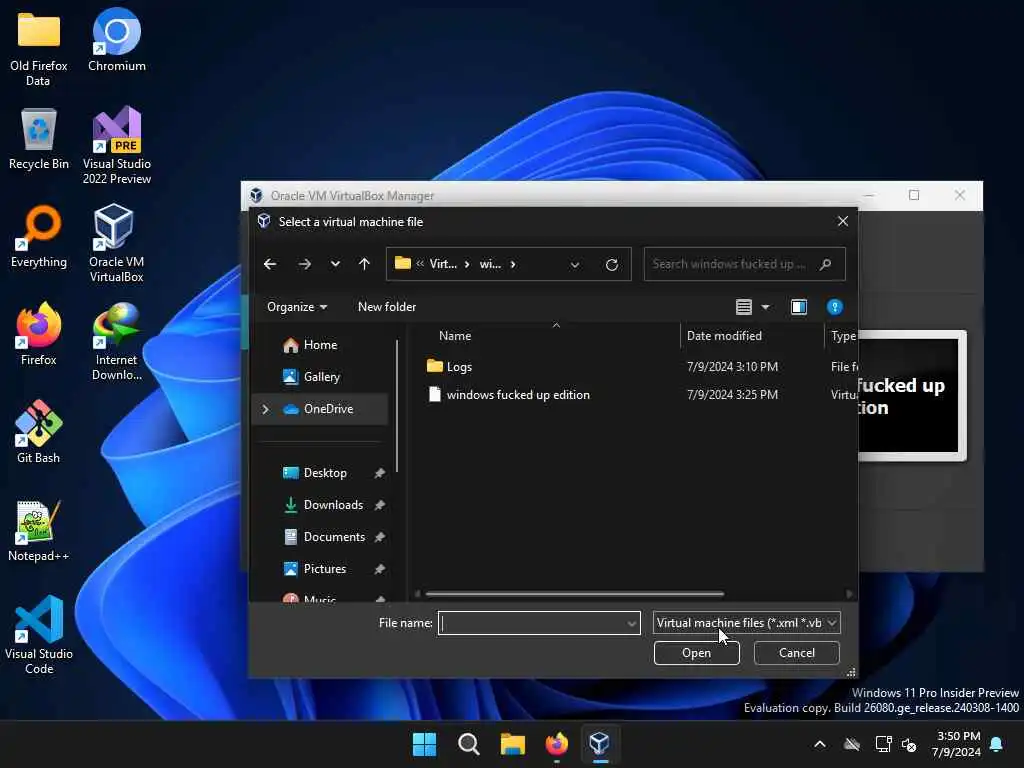The image size is (1024, 768).
Task: Create a New folder
Action: pos(387,307)
